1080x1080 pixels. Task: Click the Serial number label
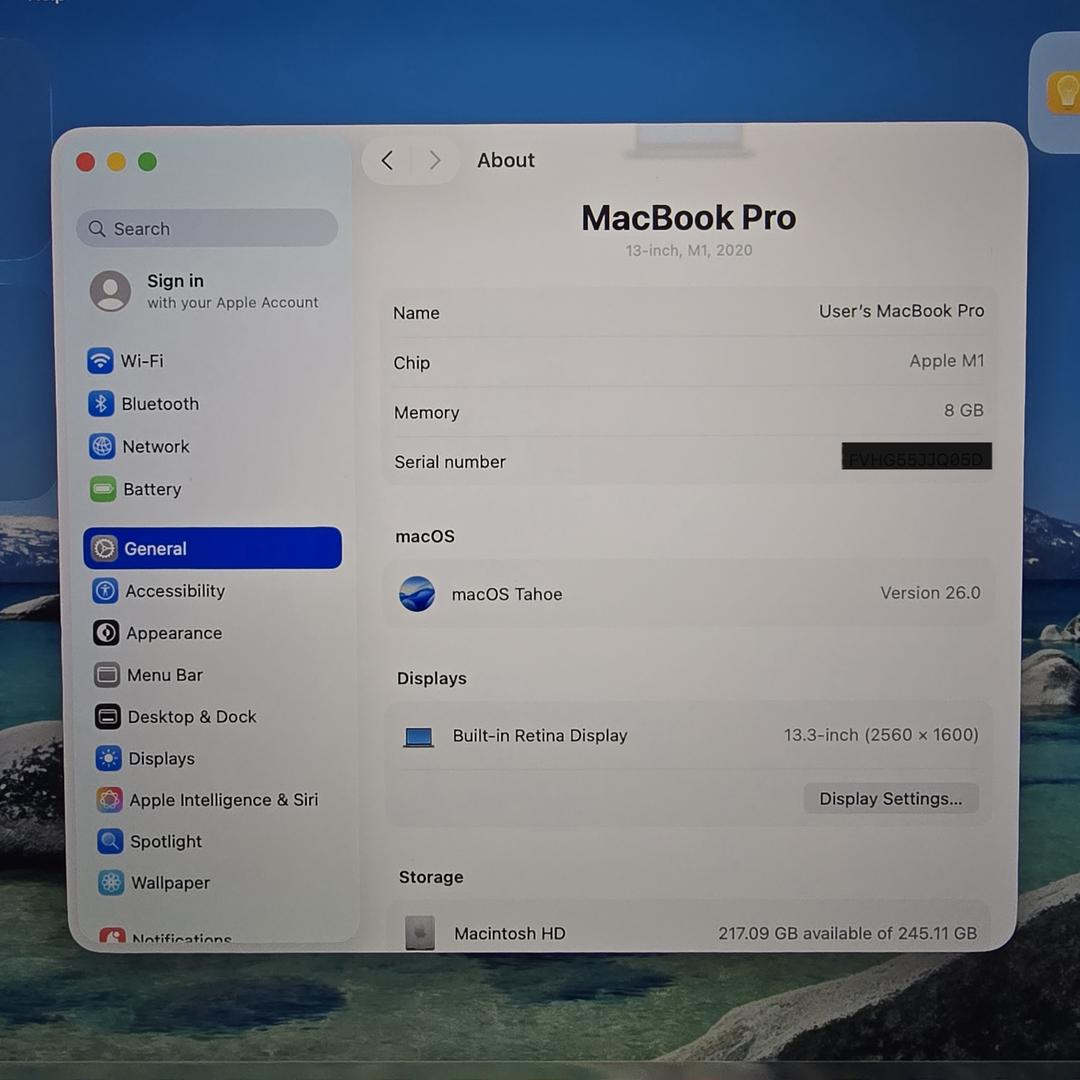tap(450, 461)
